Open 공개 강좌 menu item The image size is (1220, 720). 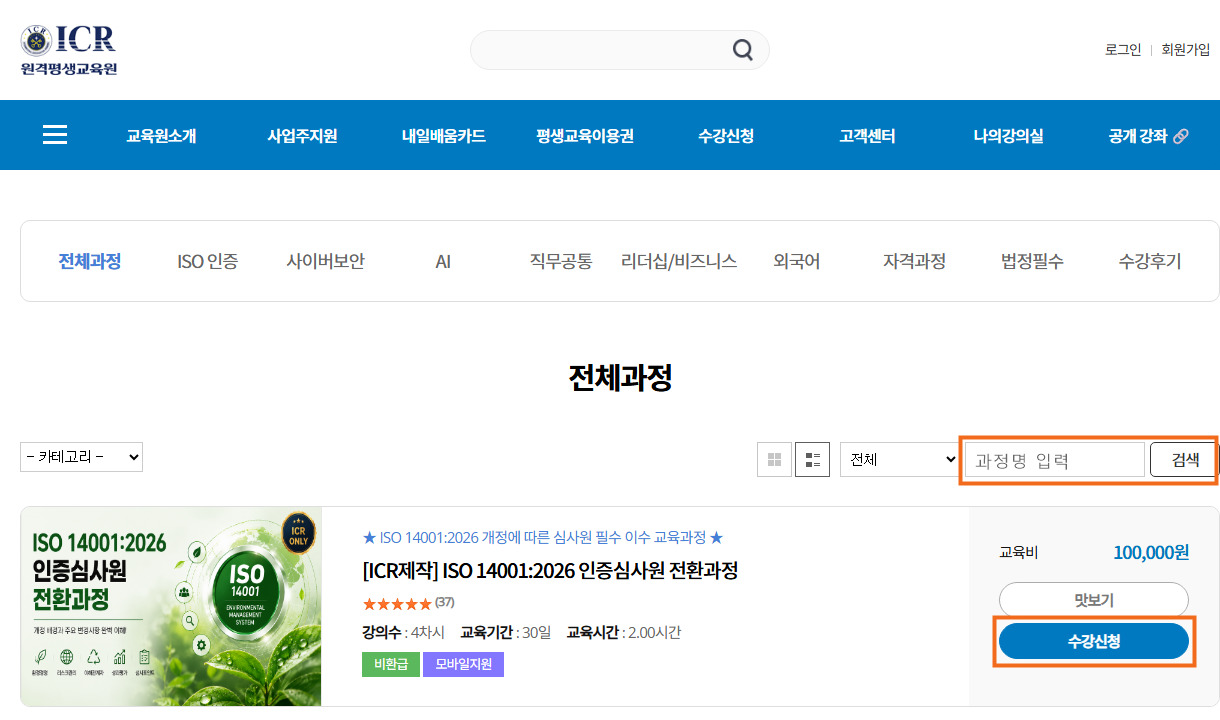pos(1138,136)
